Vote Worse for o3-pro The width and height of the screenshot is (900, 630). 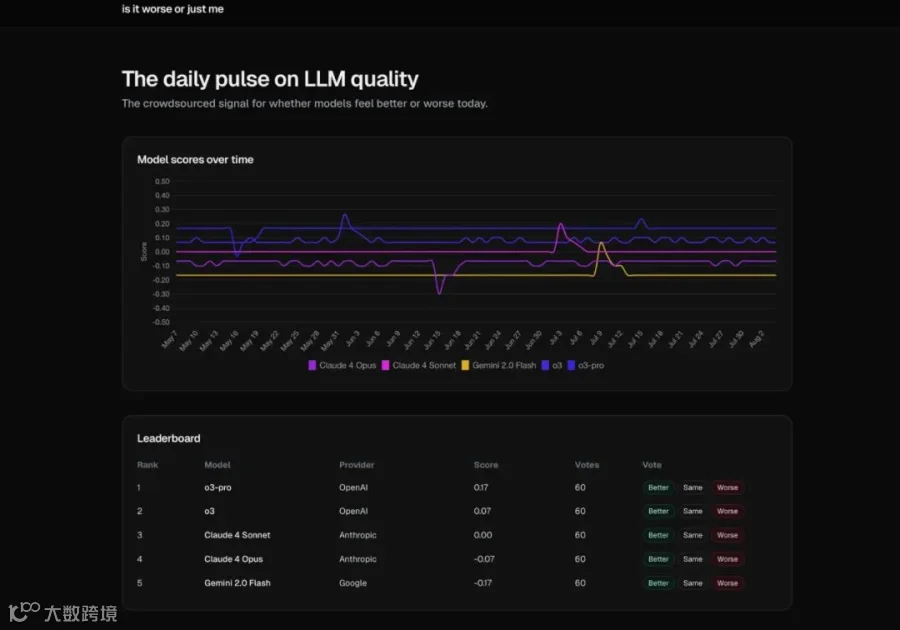click(x=727, y=487)
